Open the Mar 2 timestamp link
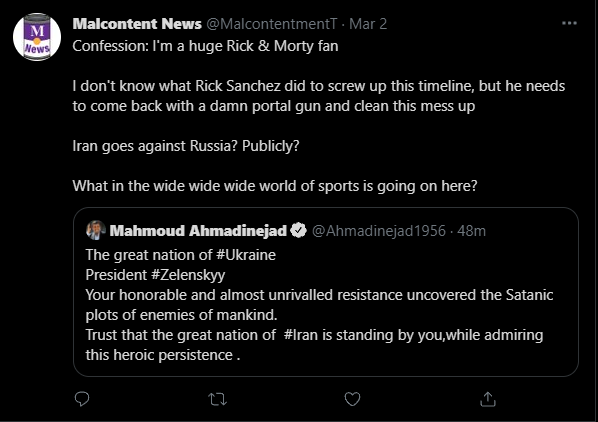Viewport: 598px width, 422px height. [x=368, y=24]
